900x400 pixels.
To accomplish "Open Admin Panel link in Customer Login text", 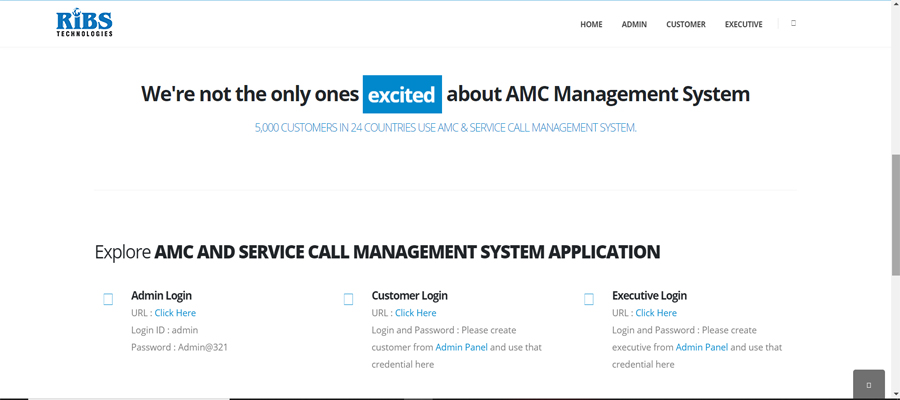I will pyautogui.click(x=461, y=347).
